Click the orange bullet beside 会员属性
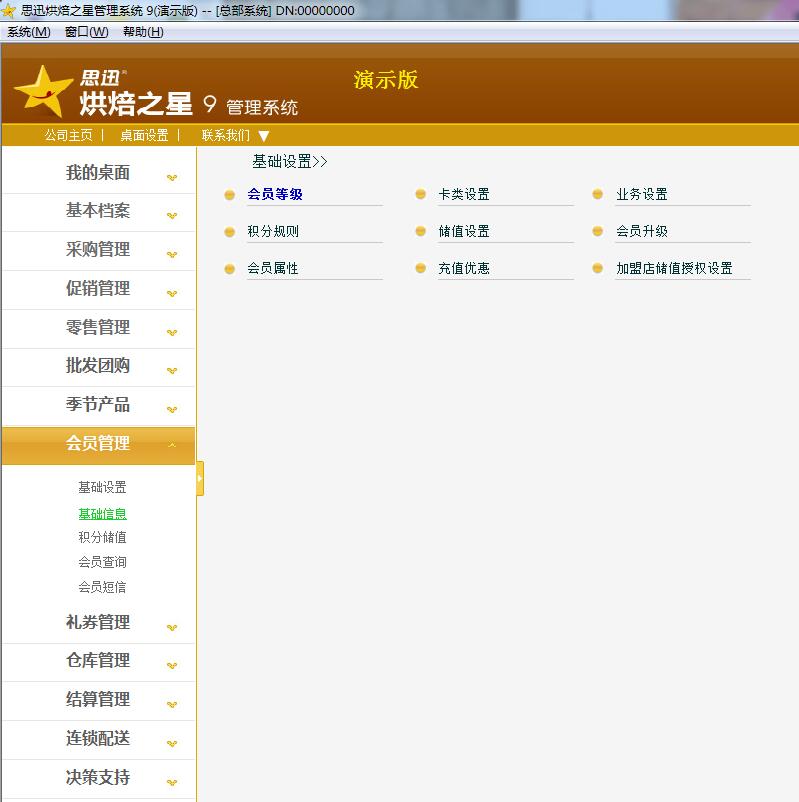Image resolution: width=799 pixels, height=802 pixels. pos(230,269)
